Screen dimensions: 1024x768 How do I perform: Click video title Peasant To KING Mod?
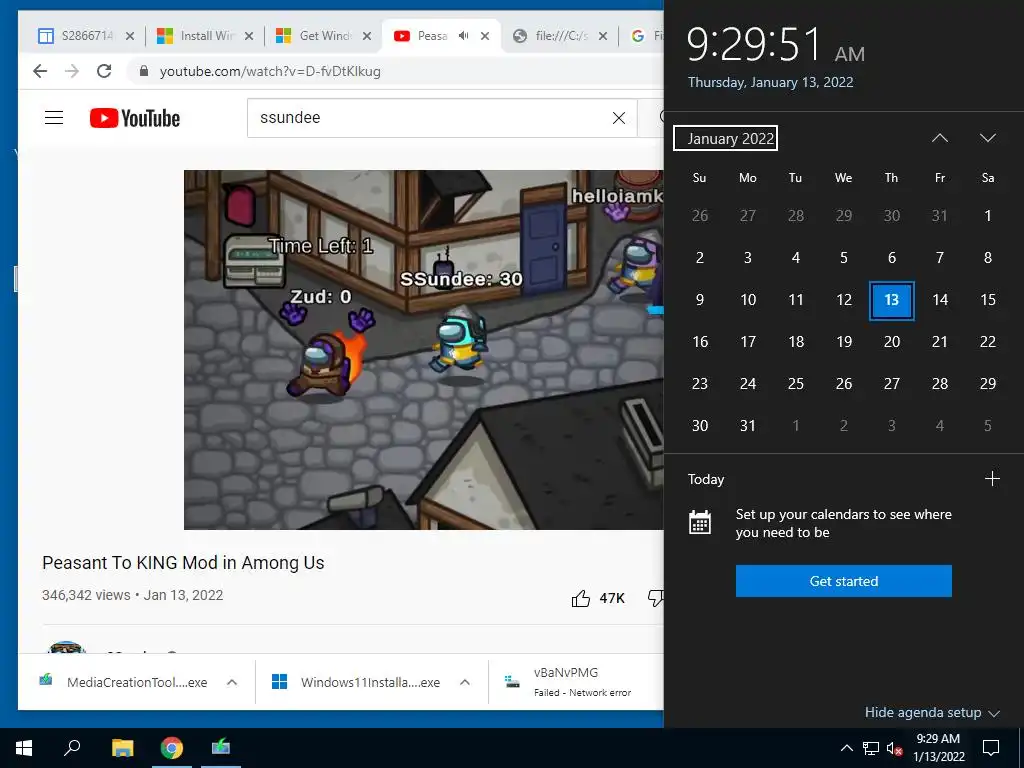point(183,563)
